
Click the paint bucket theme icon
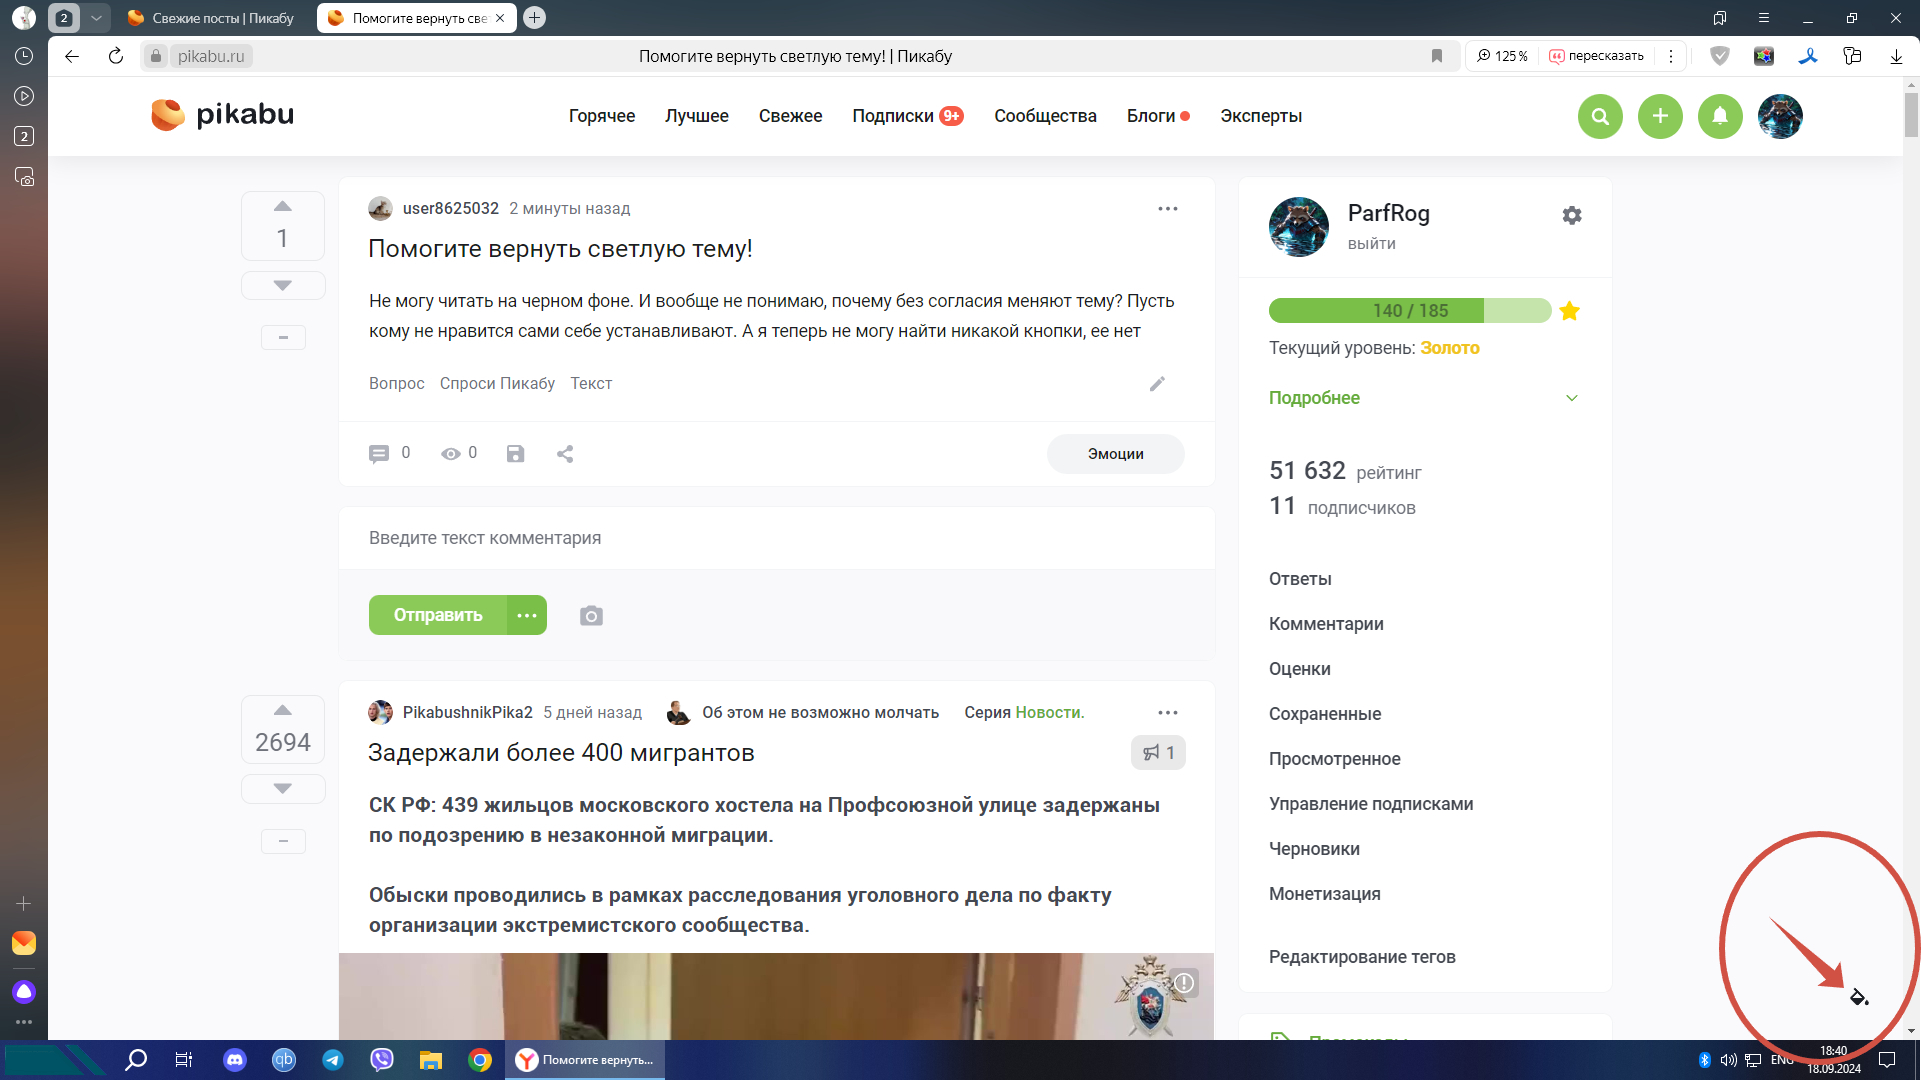pos(1858,997)
